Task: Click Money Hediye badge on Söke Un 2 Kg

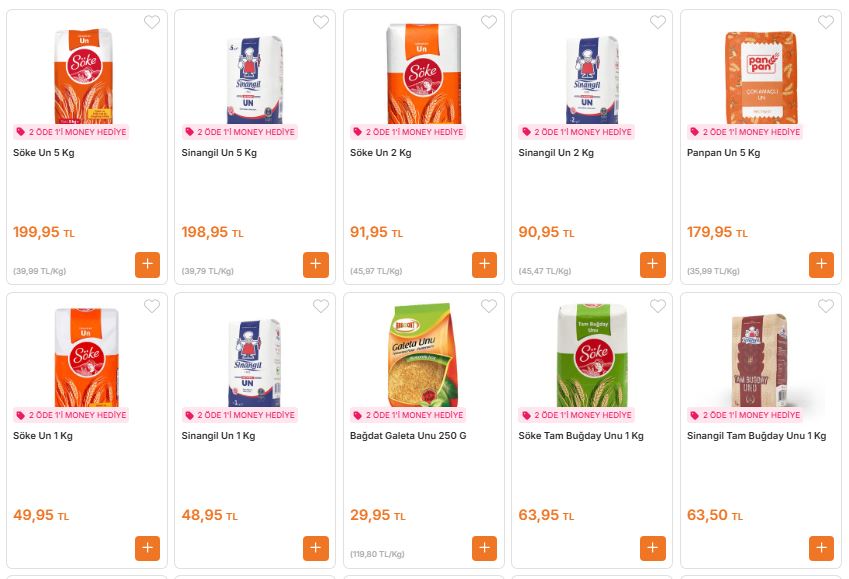Action: (x=407, y=132)
